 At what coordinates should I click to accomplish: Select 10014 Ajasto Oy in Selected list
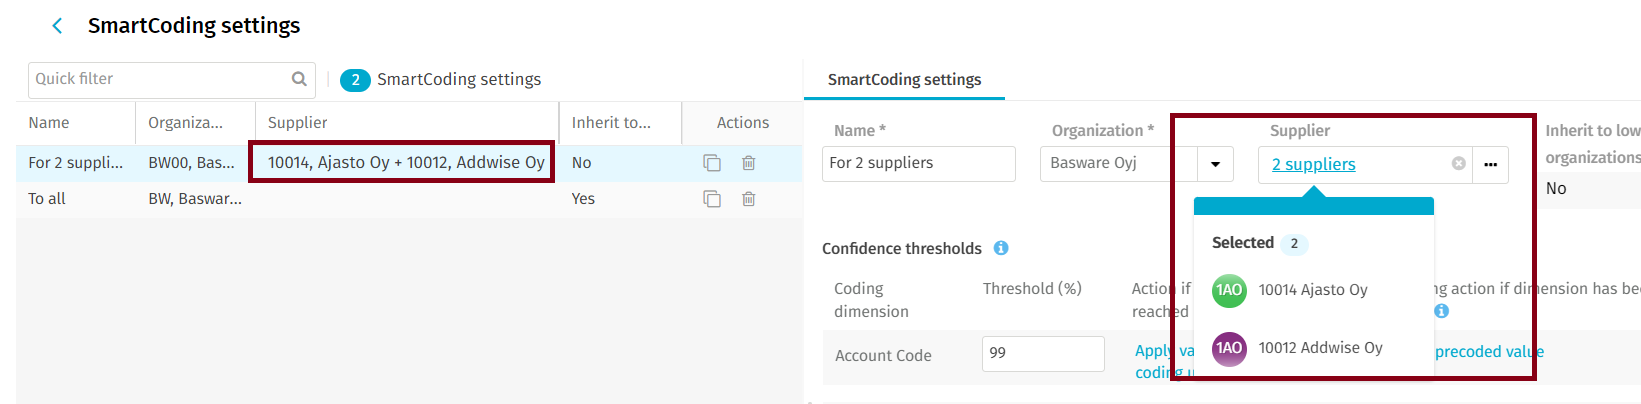tap(1312, 290)
